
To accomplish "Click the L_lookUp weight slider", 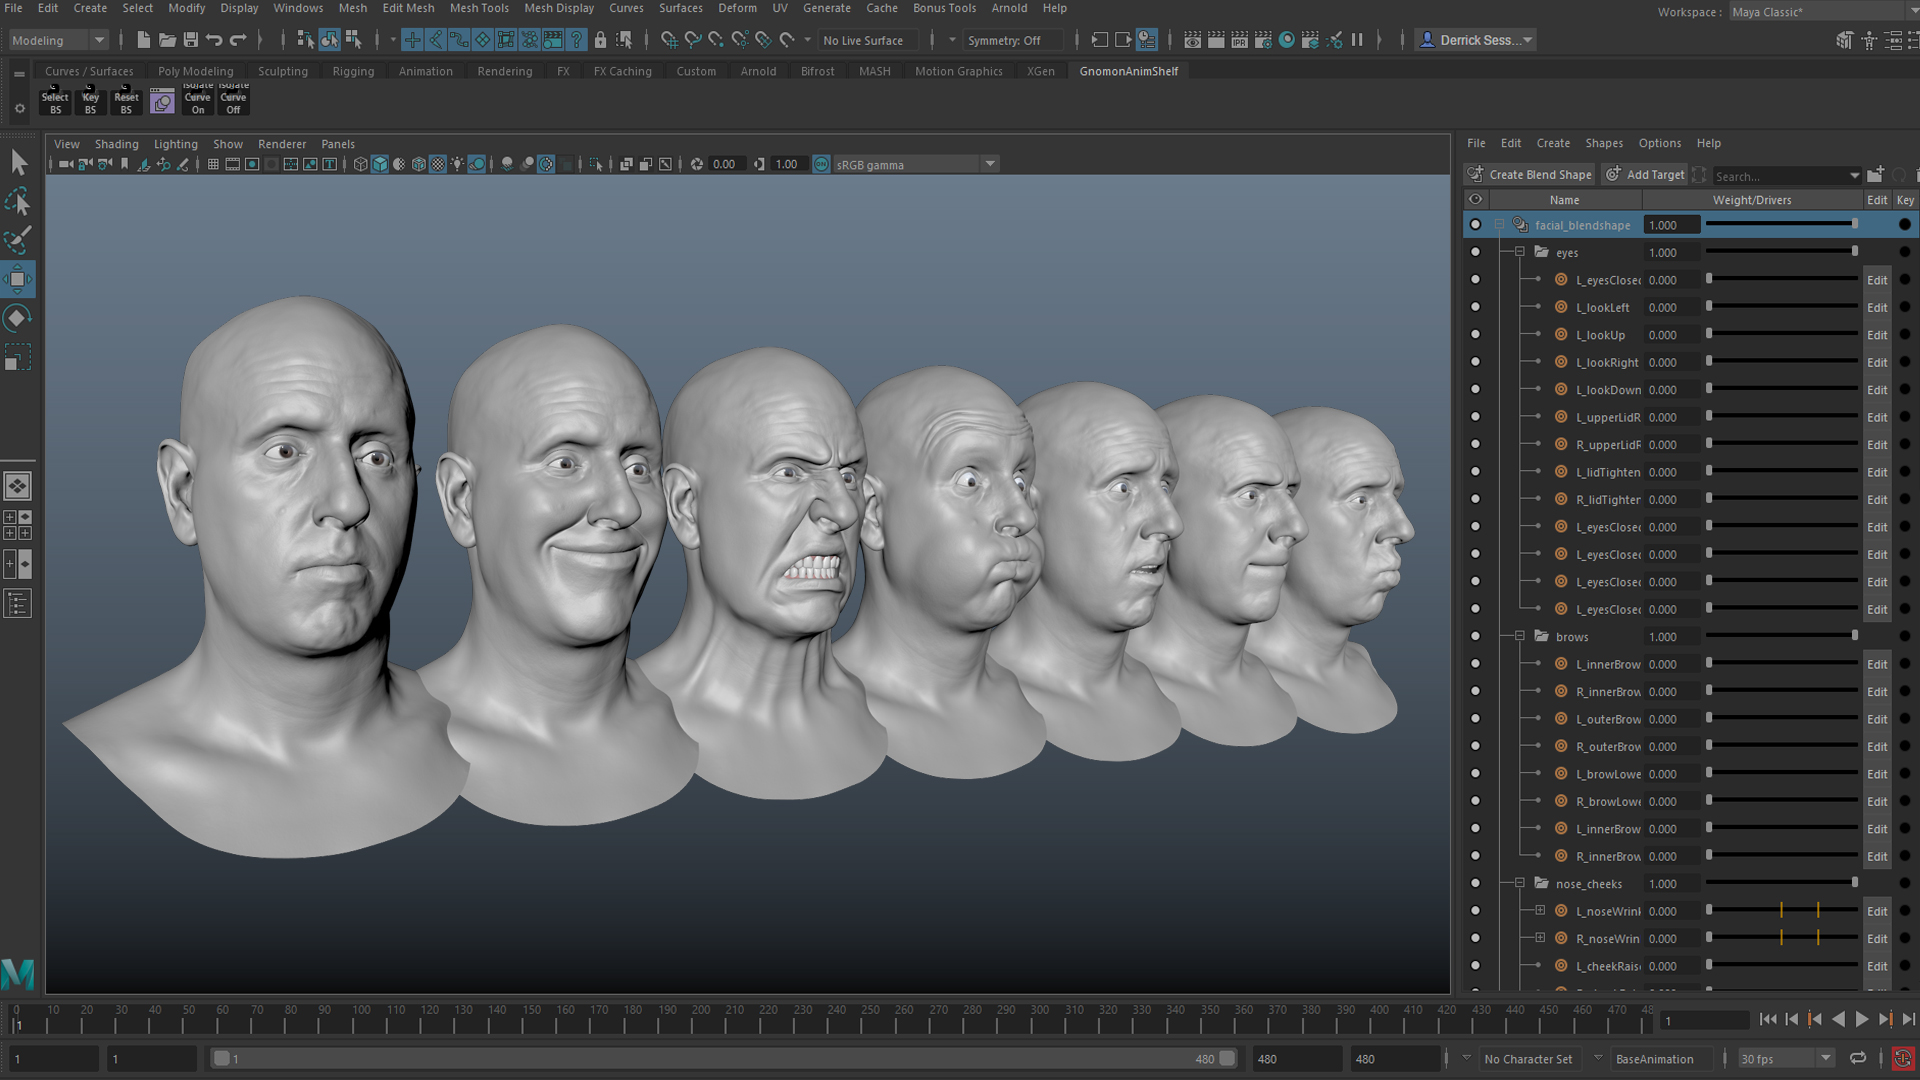I will pos(1782,335).
